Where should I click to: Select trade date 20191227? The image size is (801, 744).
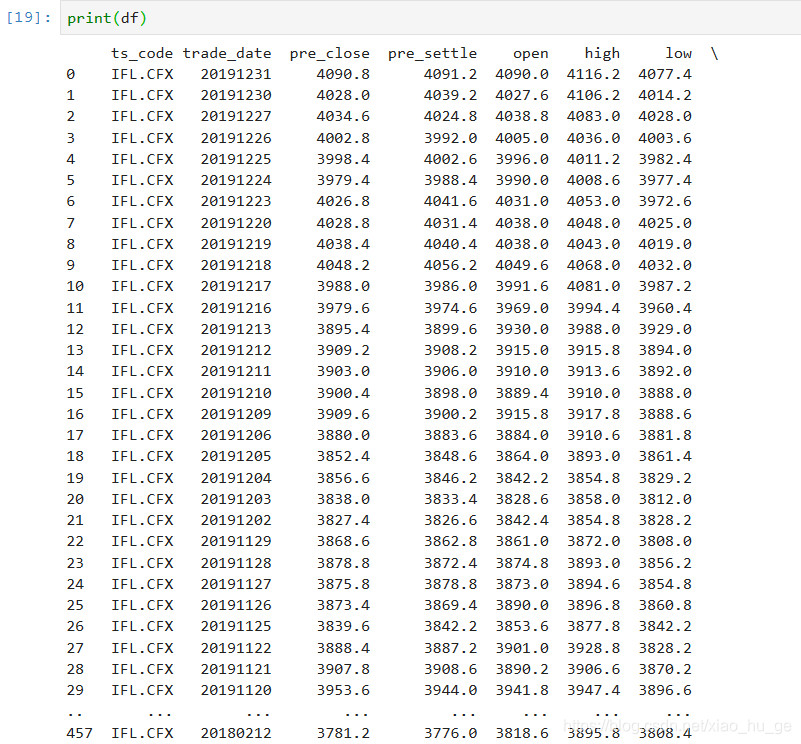pyautogui.click(x=236, y=117)
